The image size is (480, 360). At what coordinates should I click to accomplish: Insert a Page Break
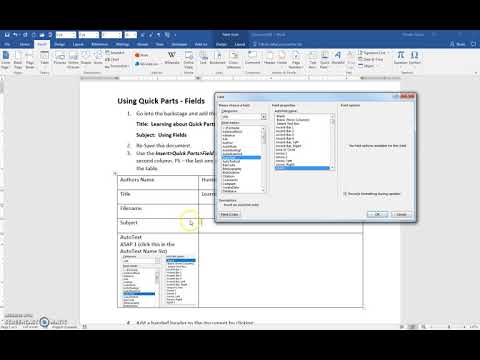pyautogui.click(x=30, y=60)
